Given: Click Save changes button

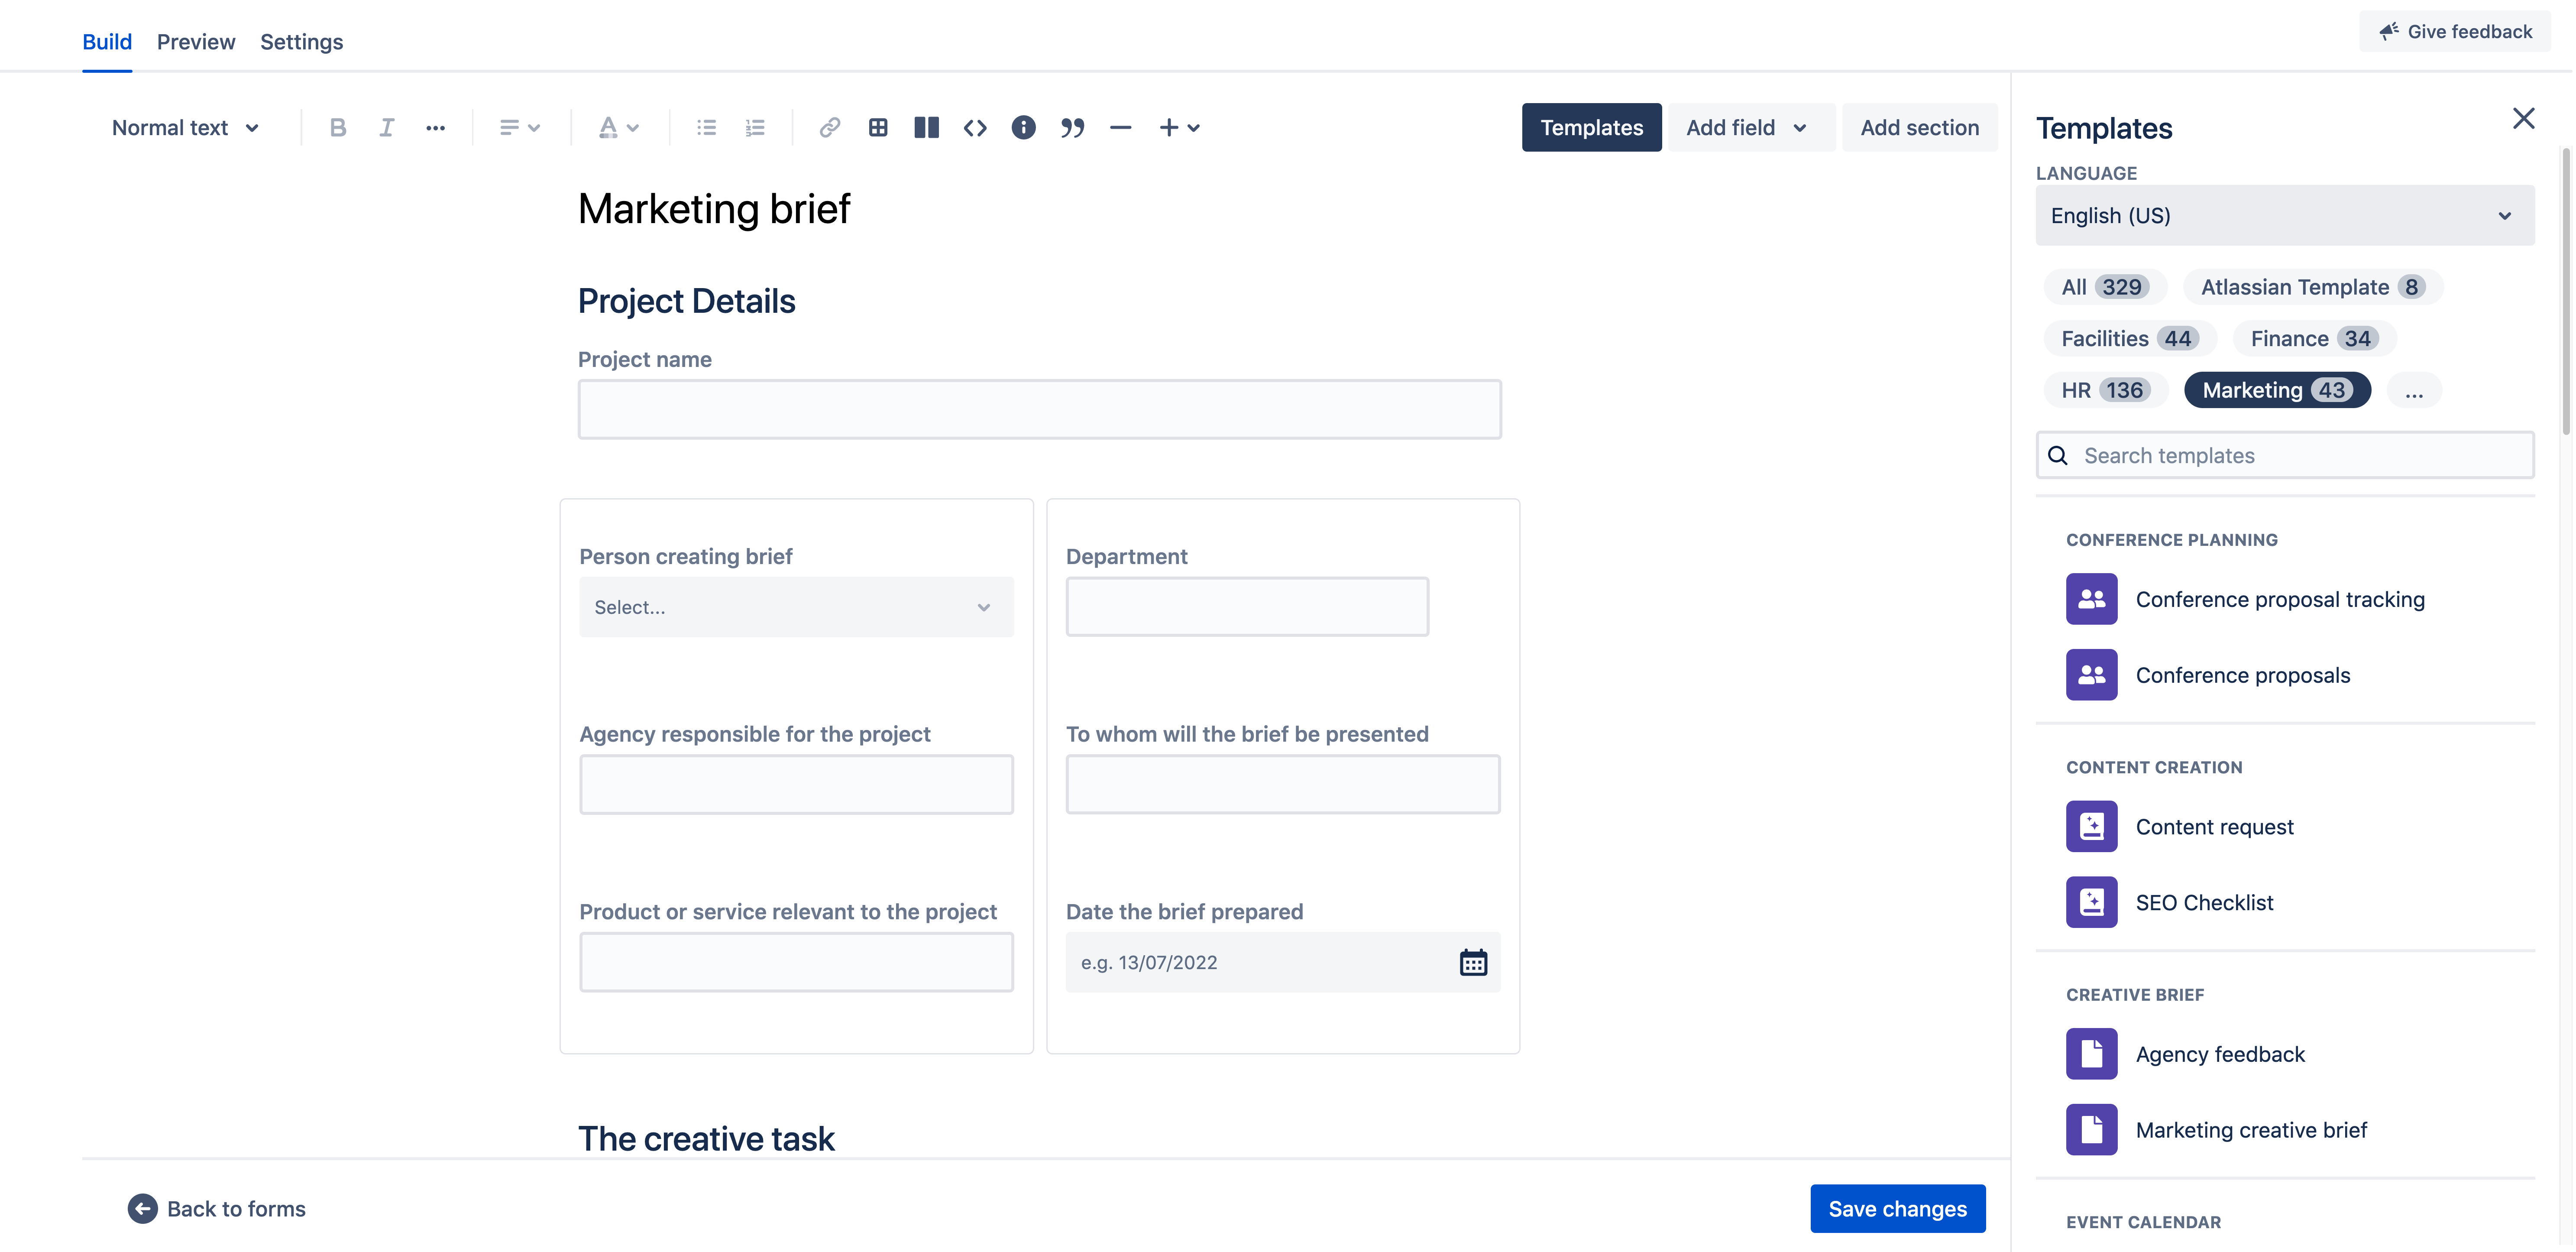Looking at the screenshot, I should 1897,1209.
